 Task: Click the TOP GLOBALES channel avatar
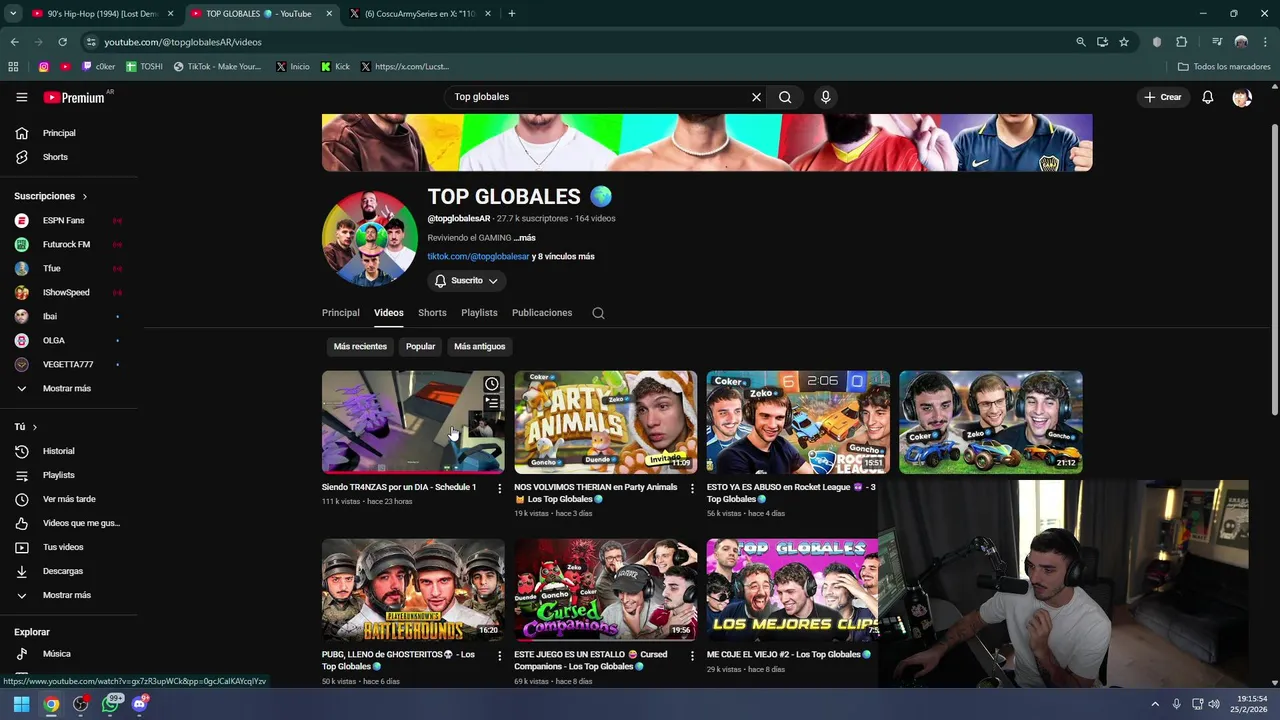(x=369, y=239)
